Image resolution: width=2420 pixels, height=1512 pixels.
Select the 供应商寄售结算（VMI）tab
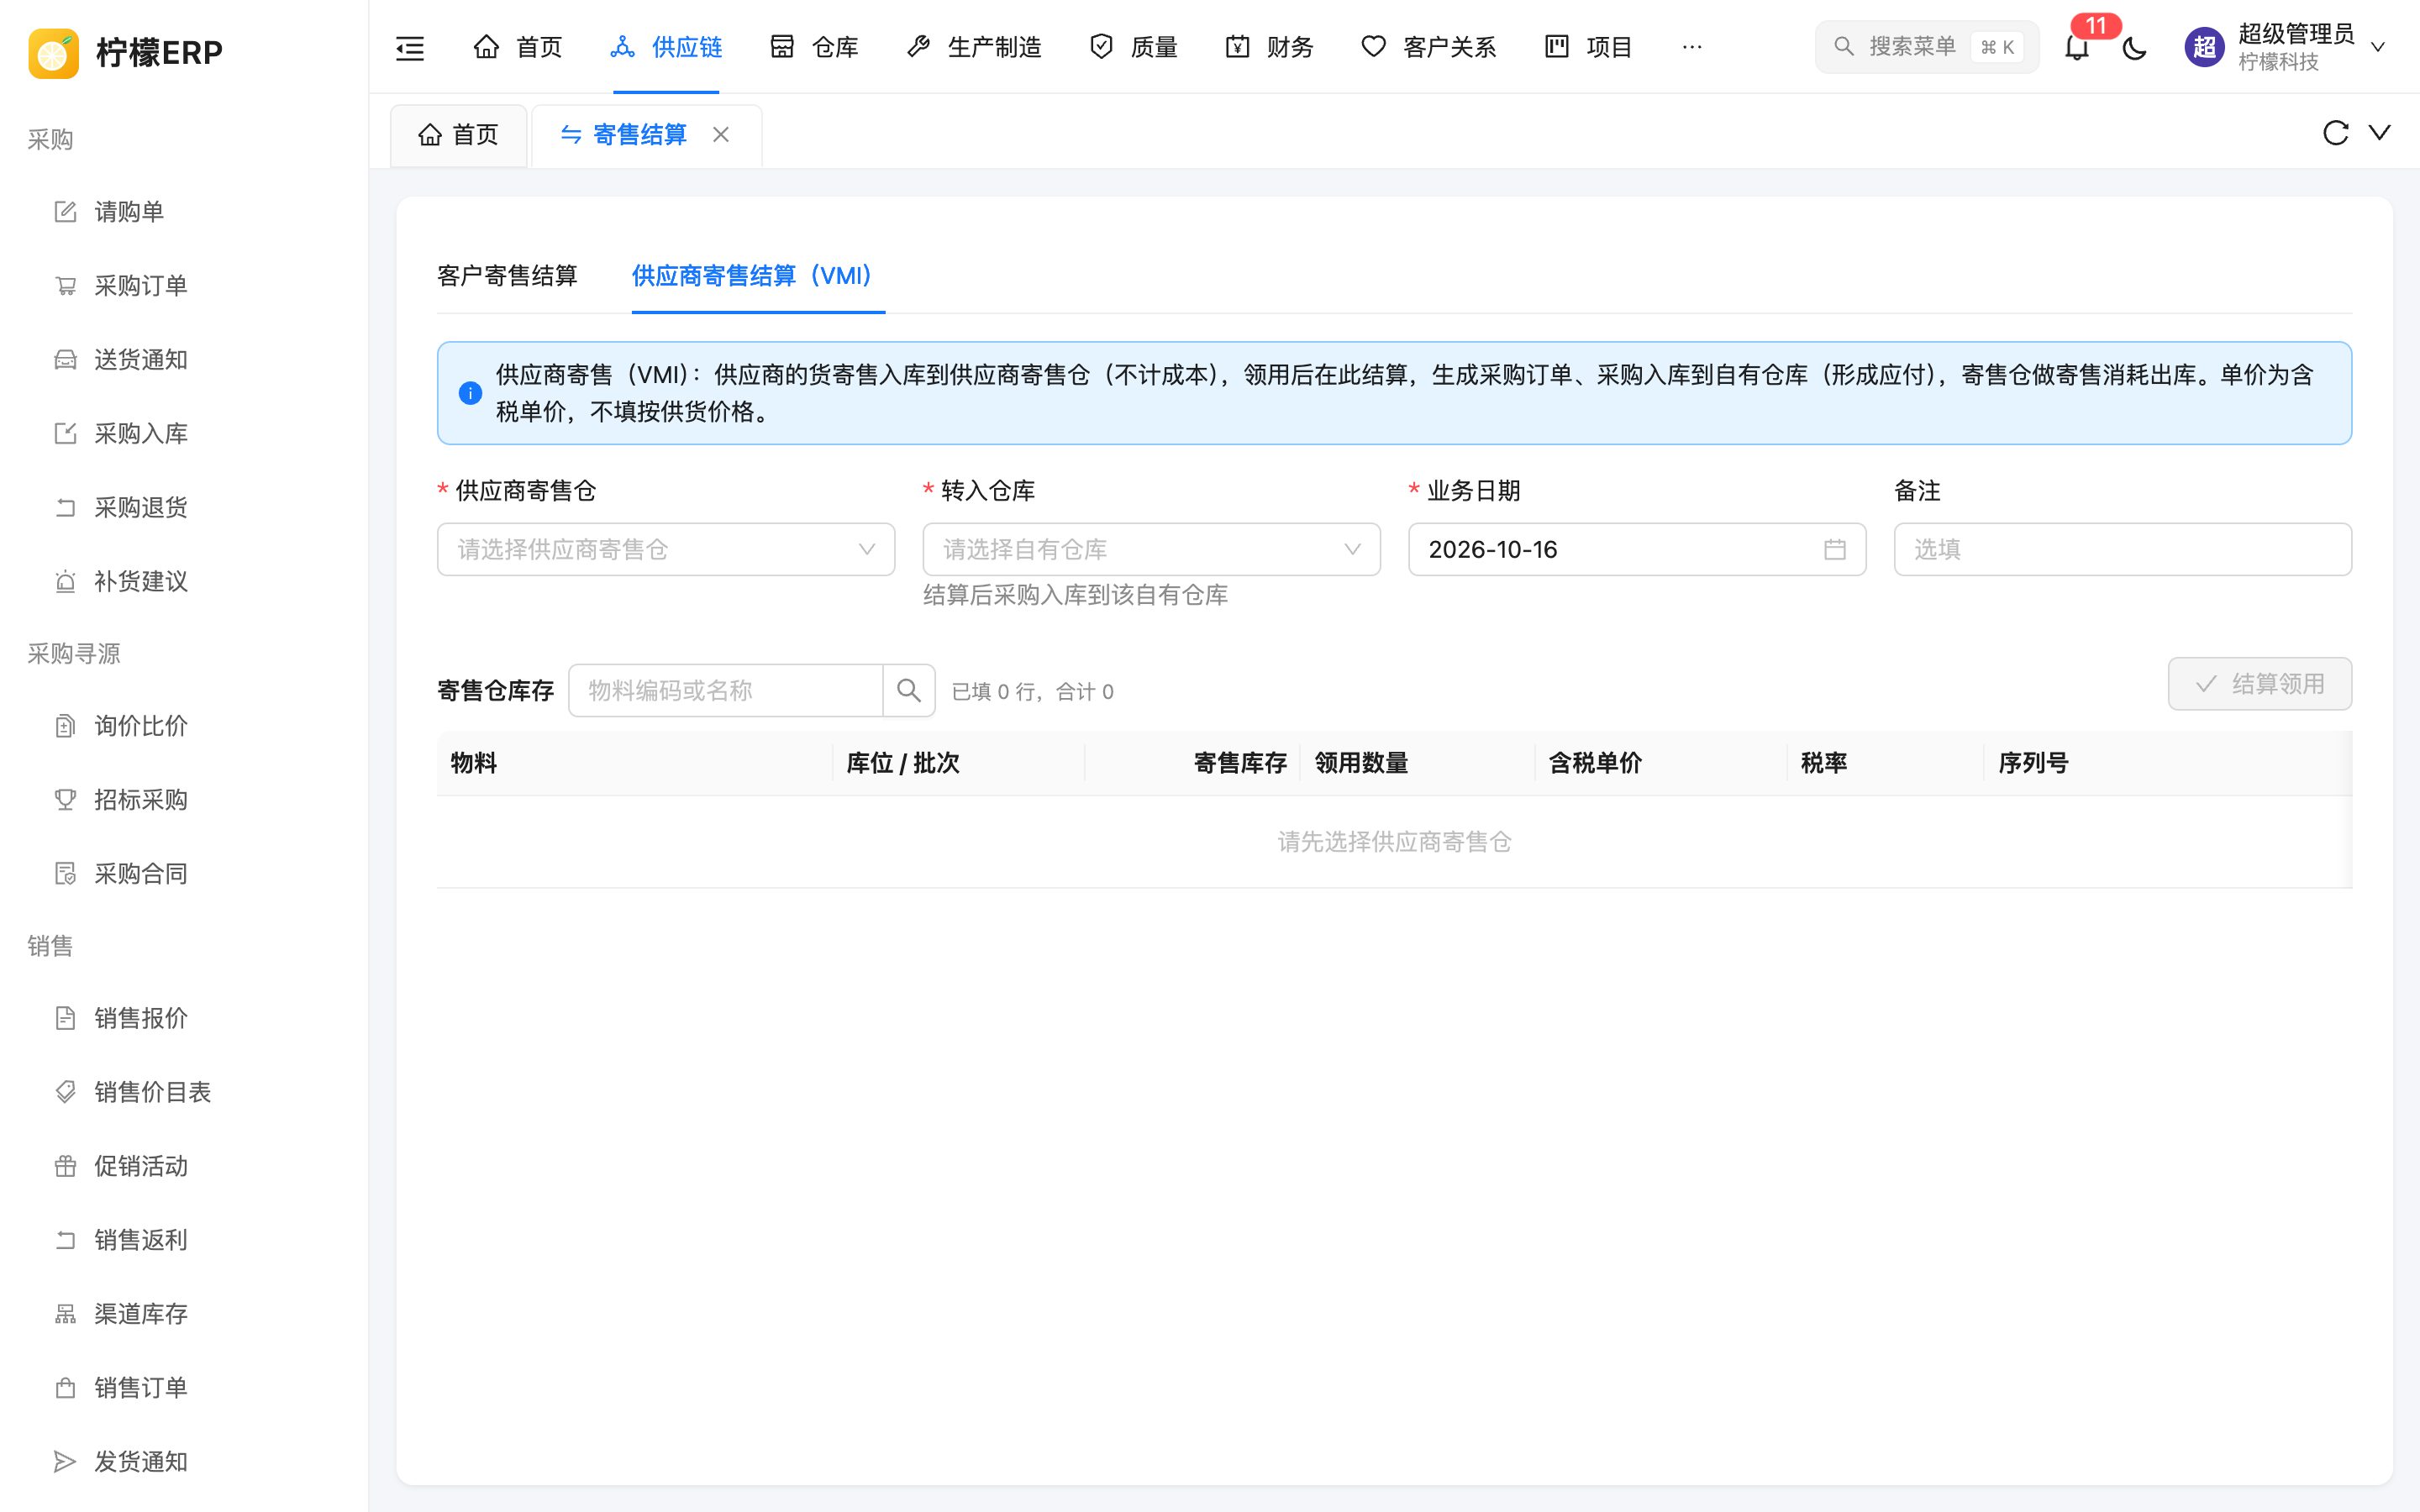coord(757,276)
